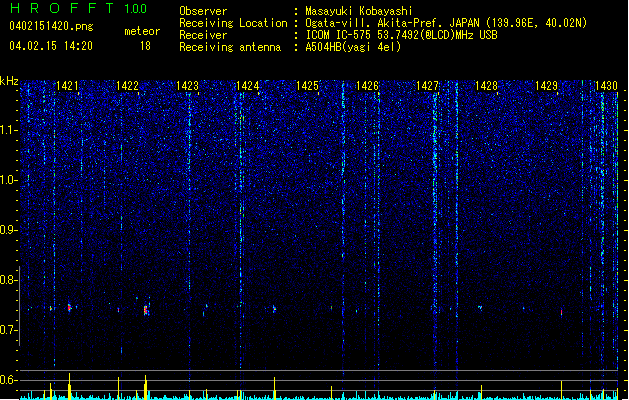Click time marker 1423
Screen dimensions: 629x400
click(187, 86)
